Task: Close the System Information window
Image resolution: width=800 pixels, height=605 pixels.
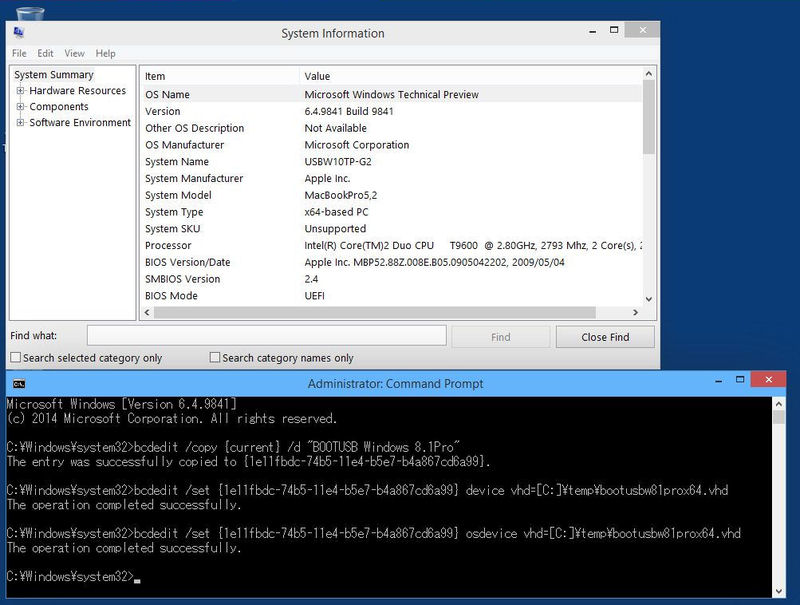Action: click(x=642, y=30)
